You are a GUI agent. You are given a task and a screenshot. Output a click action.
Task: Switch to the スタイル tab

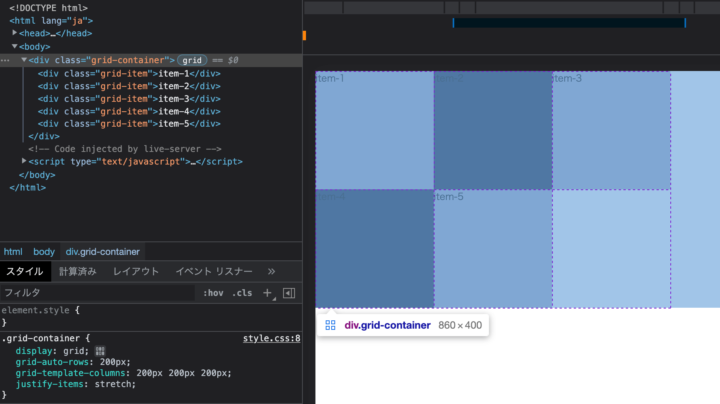coord(25,271)
